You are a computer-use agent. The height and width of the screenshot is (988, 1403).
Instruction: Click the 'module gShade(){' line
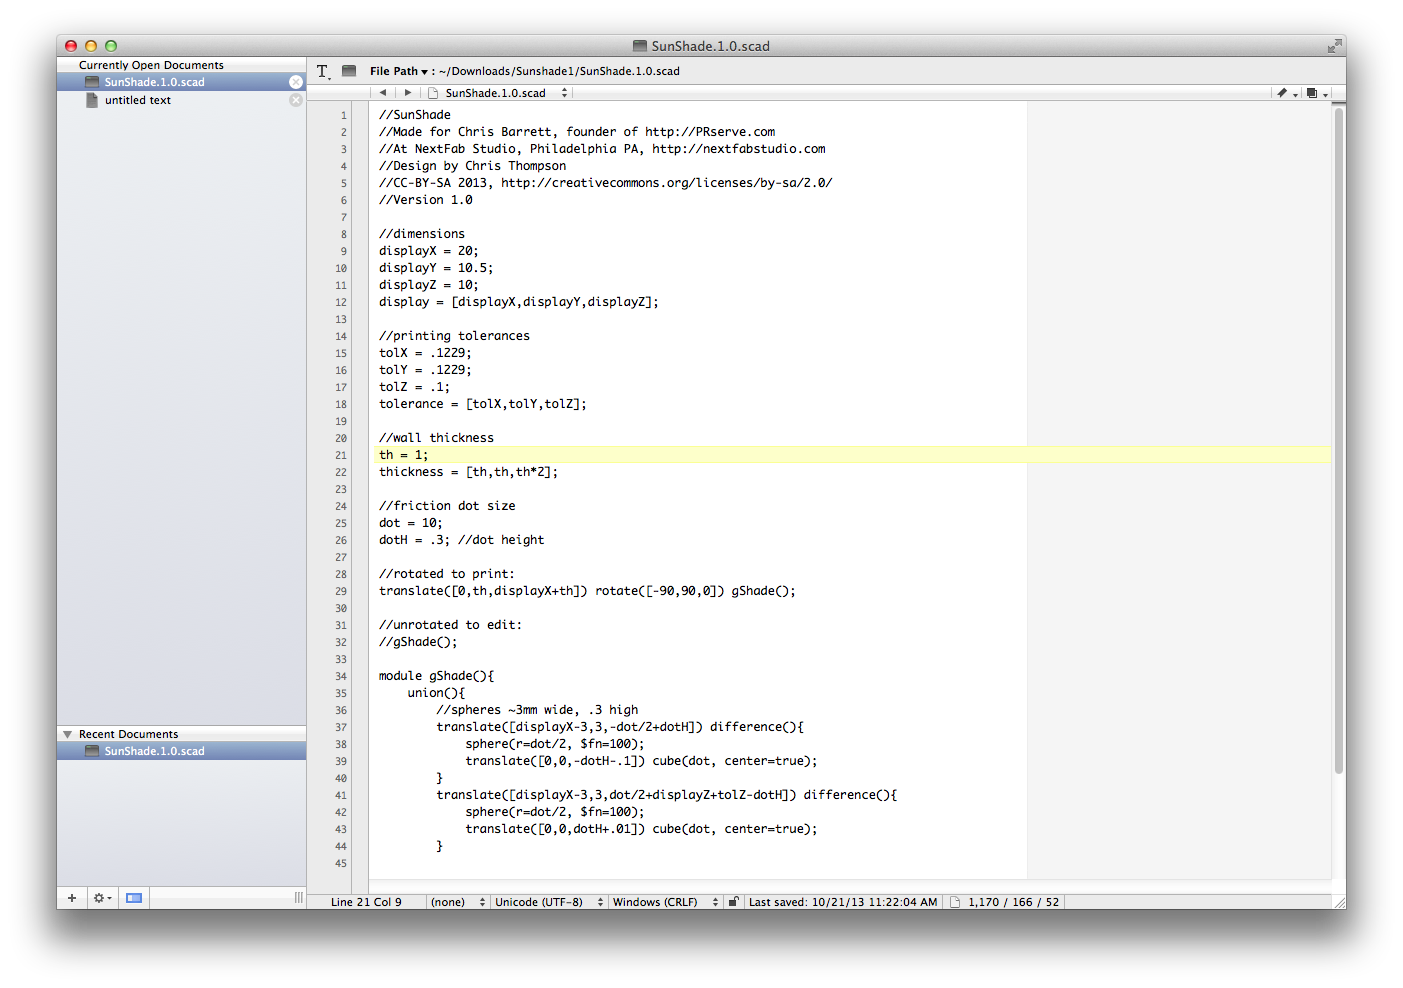(436, 676)
